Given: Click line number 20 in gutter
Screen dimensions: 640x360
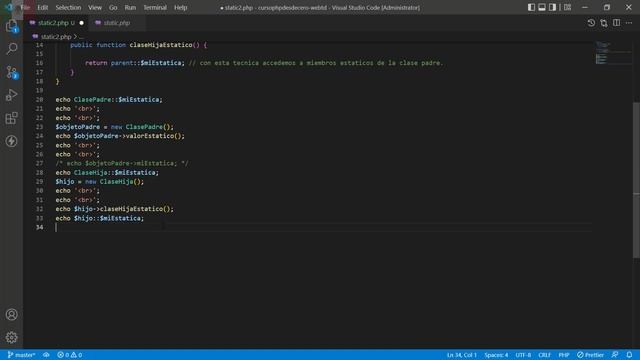Looking at the screenshot, I should coord(39,100).
